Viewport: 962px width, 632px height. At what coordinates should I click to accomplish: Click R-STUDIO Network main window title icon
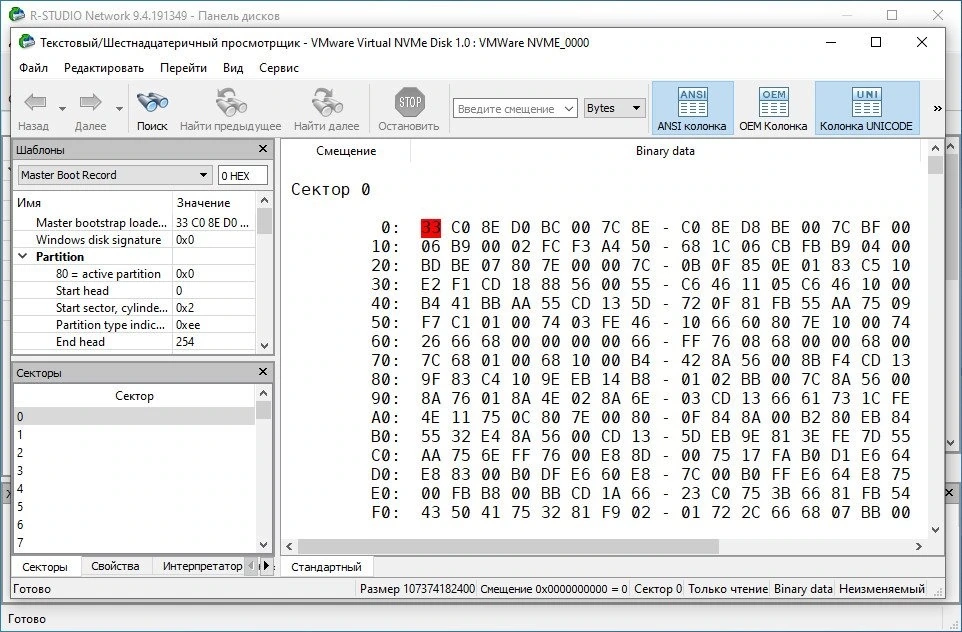(17, 15)
